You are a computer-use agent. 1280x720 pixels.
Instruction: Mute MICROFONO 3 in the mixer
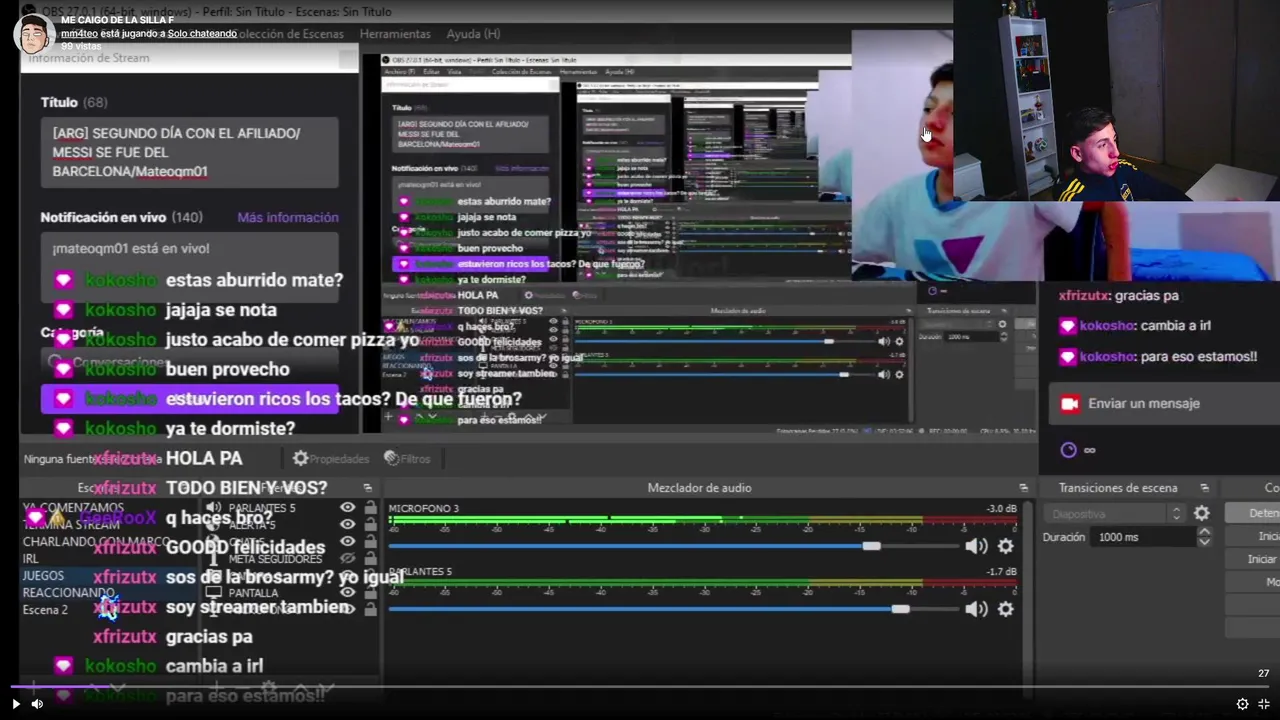tap(976, 546)
